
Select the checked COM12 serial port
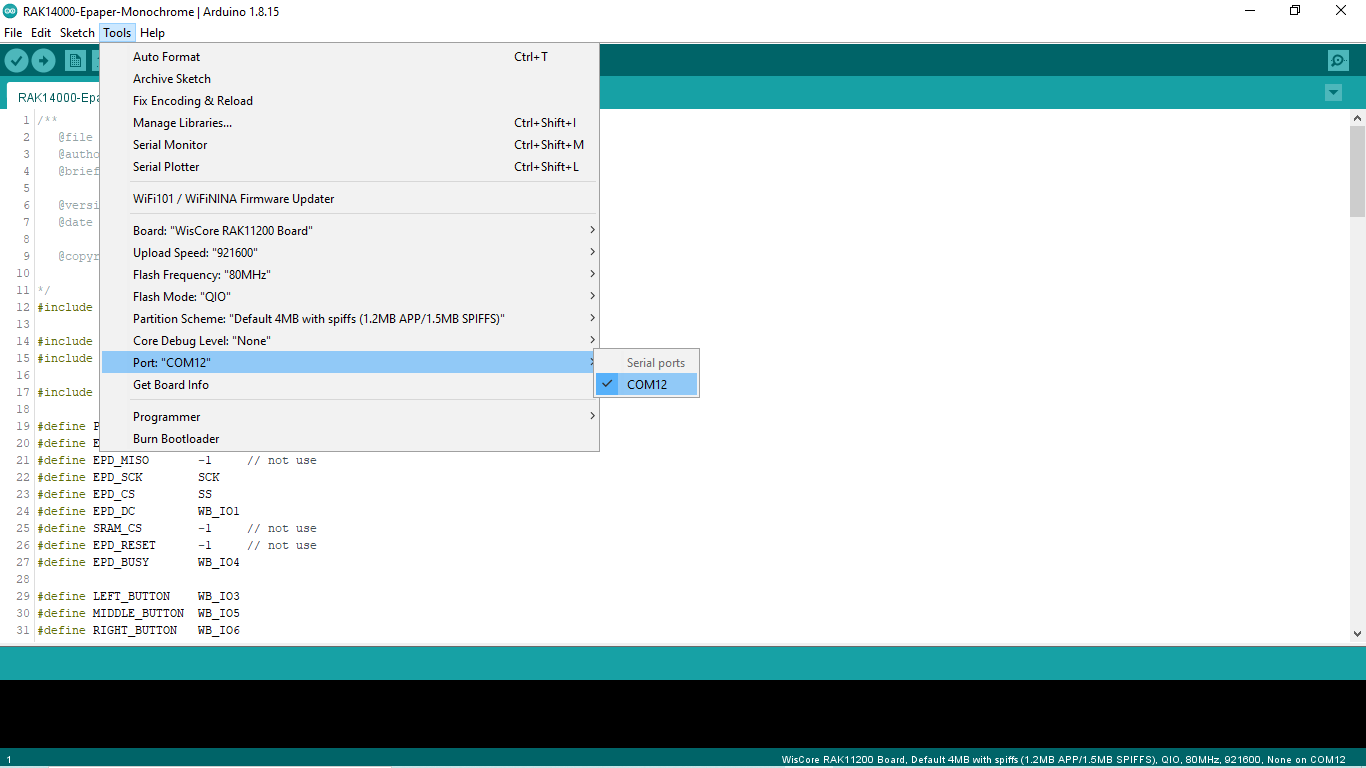[x=647, y=384]
